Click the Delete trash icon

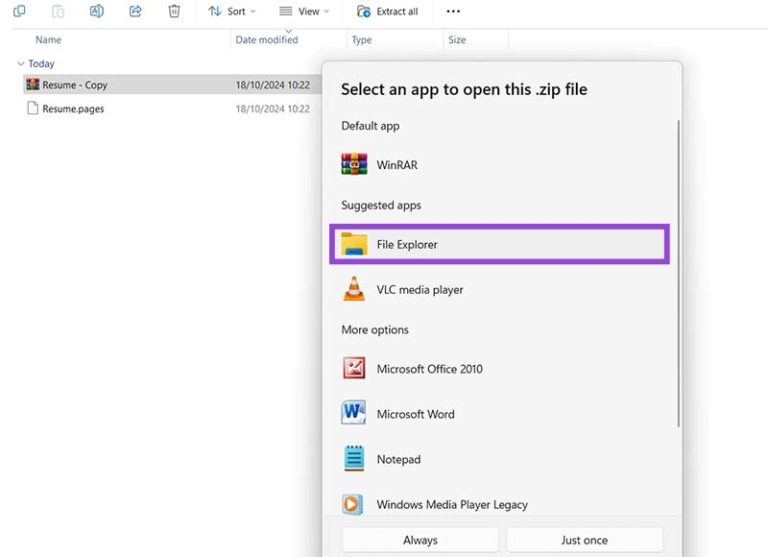coord(174,11)
